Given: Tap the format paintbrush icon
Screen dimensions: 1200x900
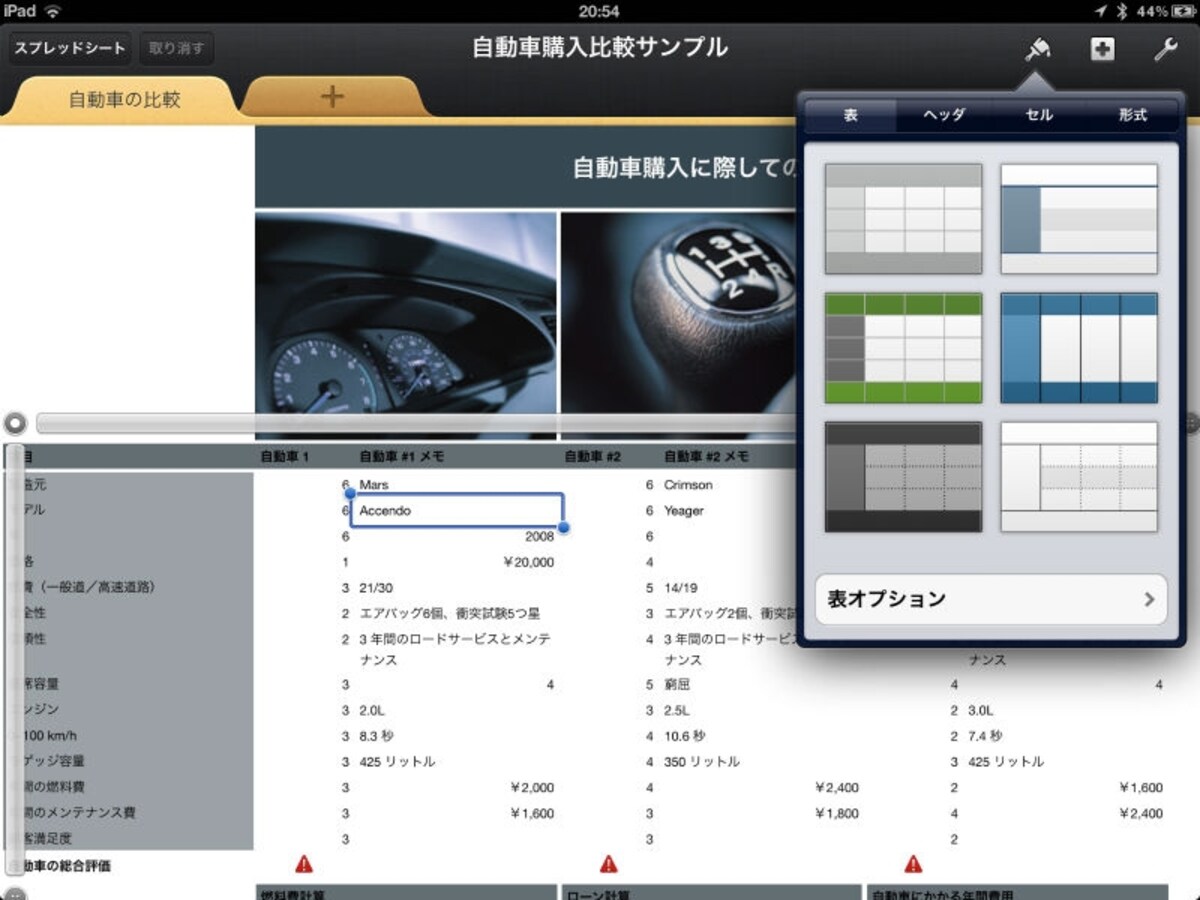Looking at the screenshot, I should point(1037,47).
